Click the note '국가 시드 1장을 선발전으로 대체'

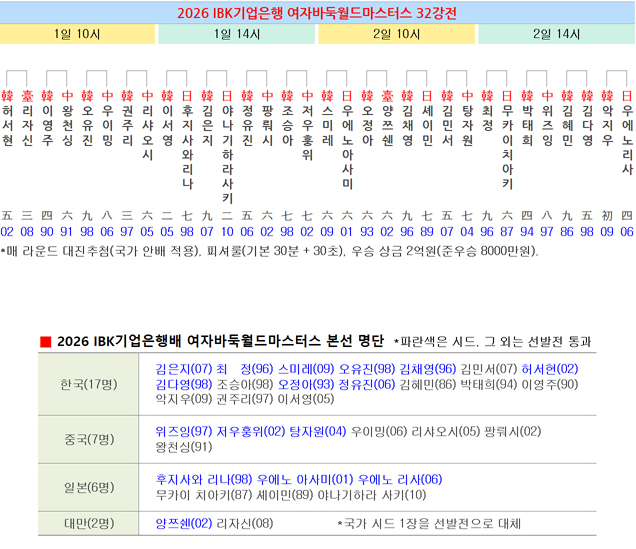point(429,524)
